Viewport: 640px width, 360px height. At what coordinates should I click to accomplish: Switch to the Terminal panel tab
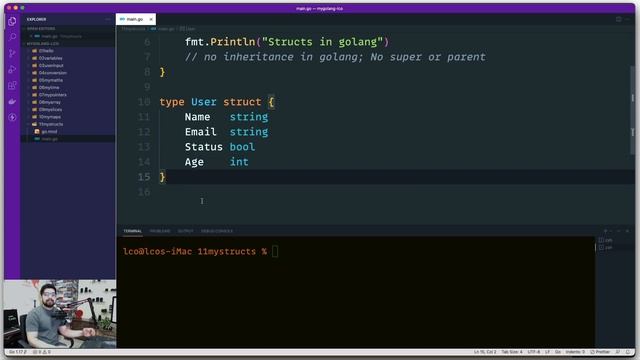click(133, 231)
